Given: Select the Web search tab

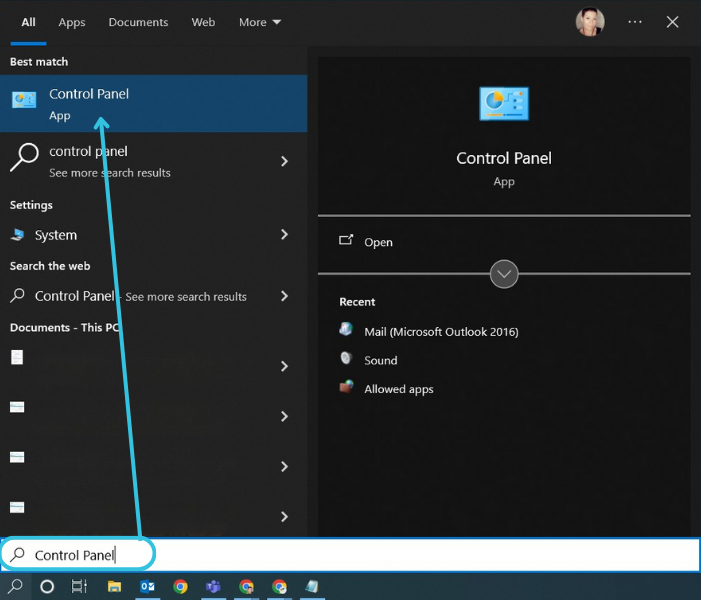Looking at the screenshot, I should 203,22.
